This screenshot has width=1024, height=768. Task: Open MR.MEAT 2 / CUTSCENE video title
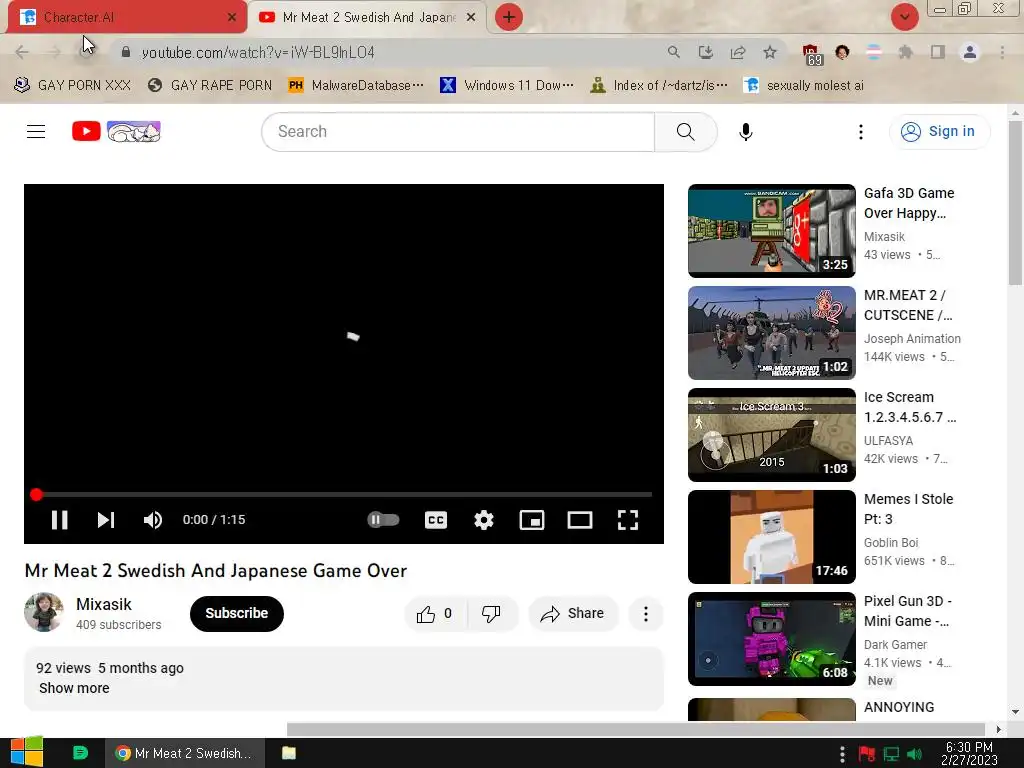click(908, 305)
